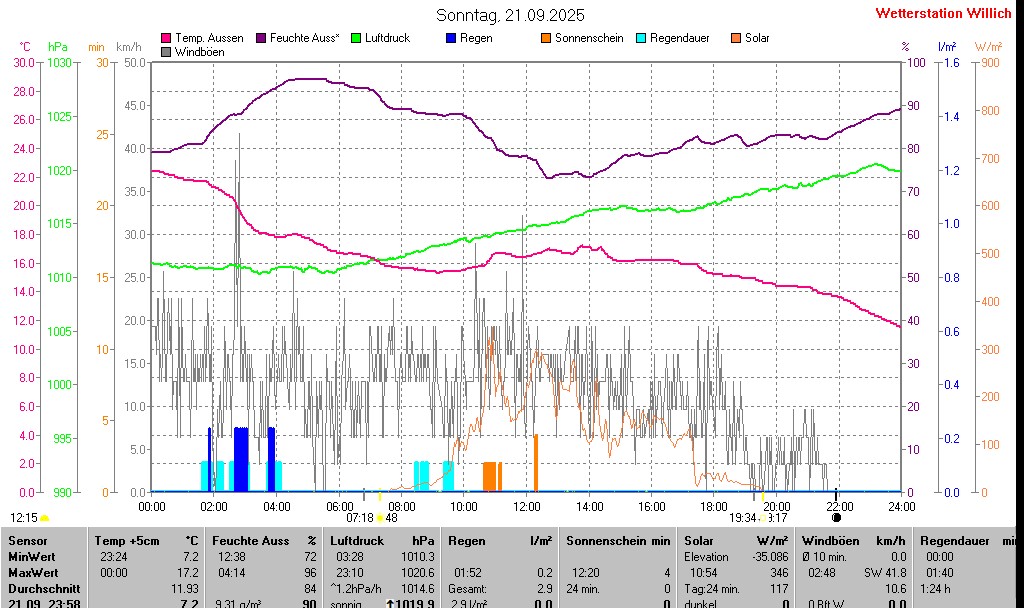Click the cyan Regendauer legend square
This screenshot has width=1024, height=608.
642,38
